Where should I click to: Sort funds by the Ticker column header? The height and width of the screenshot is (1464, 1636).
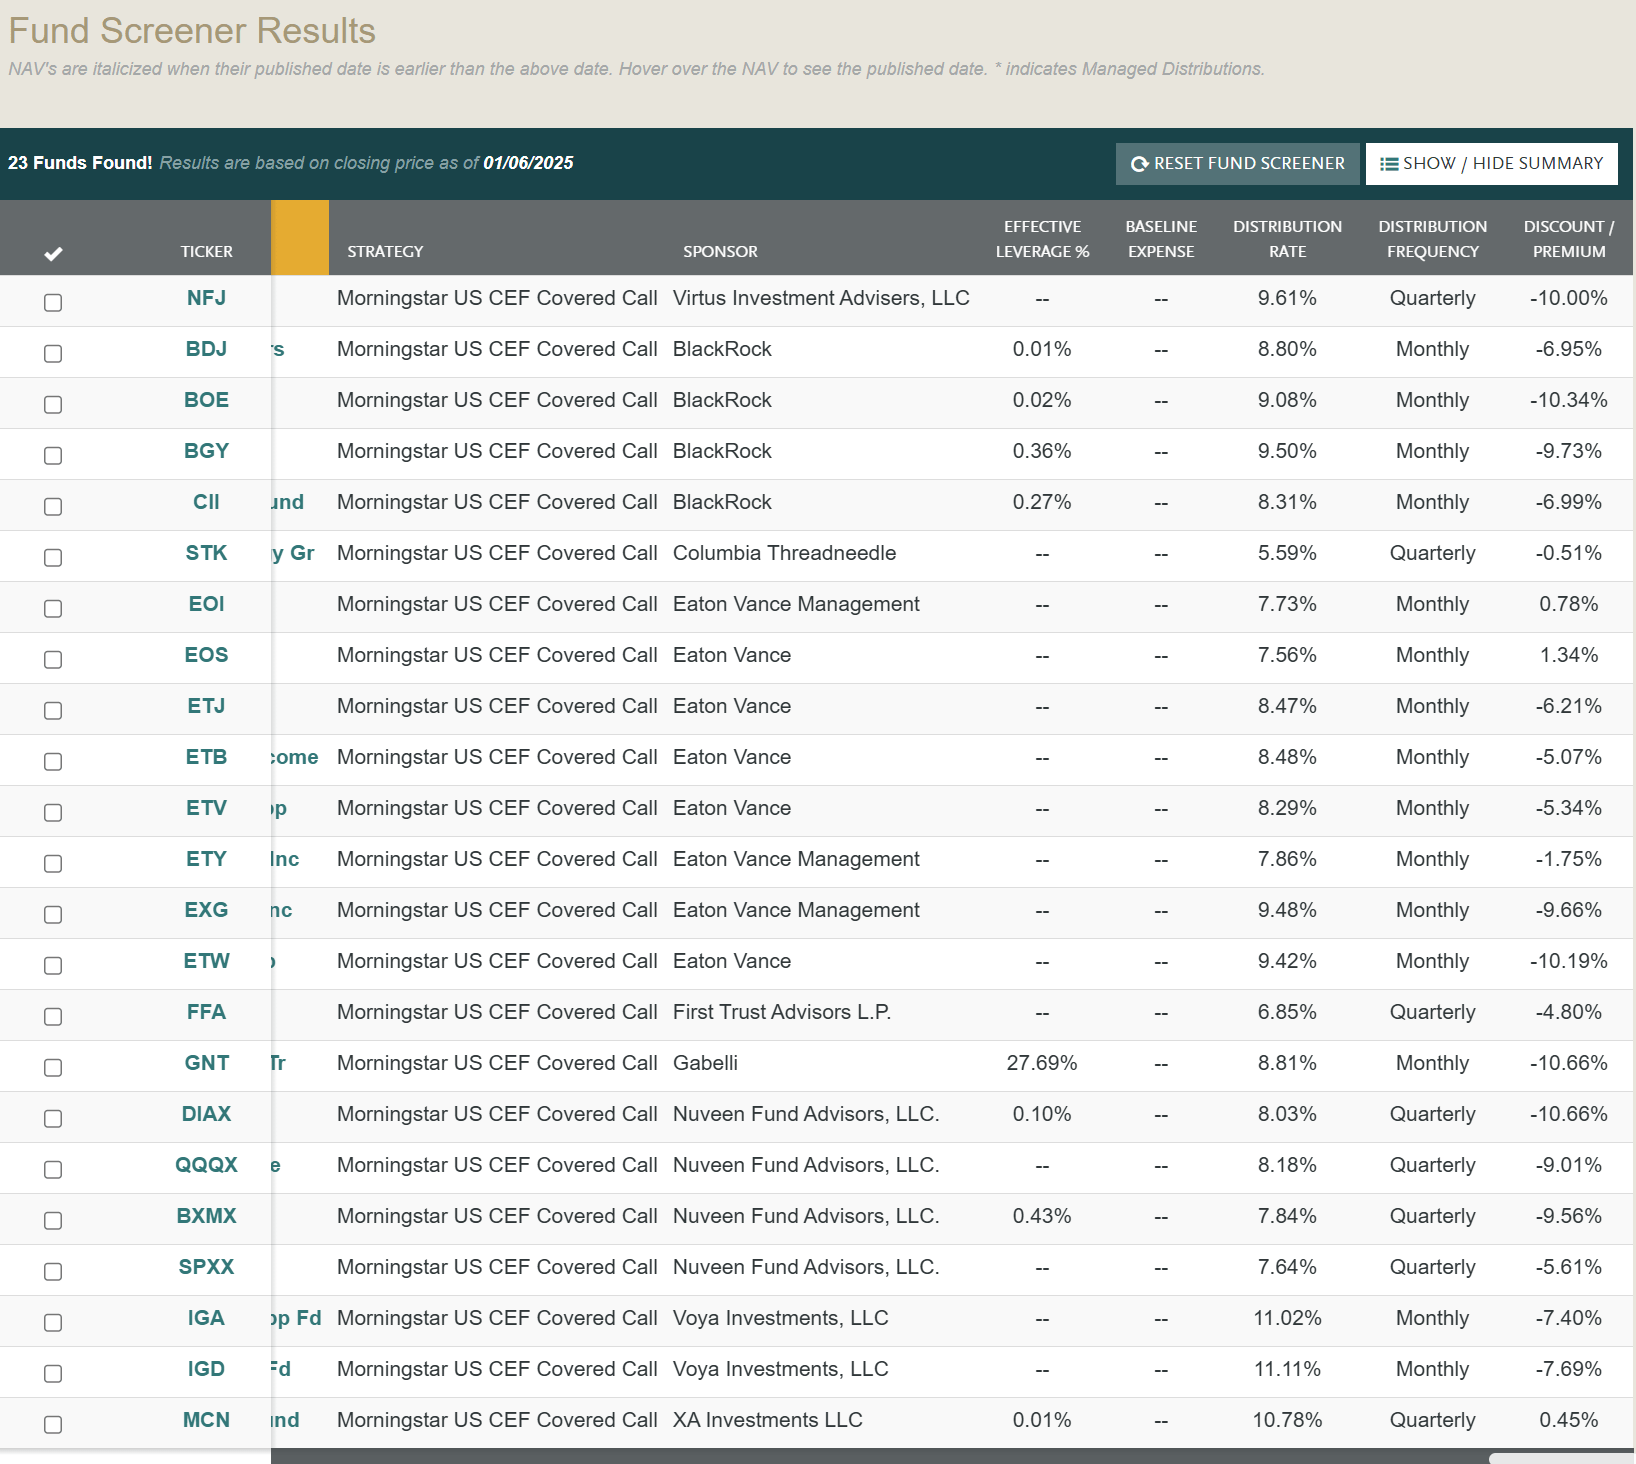point(206,251)
